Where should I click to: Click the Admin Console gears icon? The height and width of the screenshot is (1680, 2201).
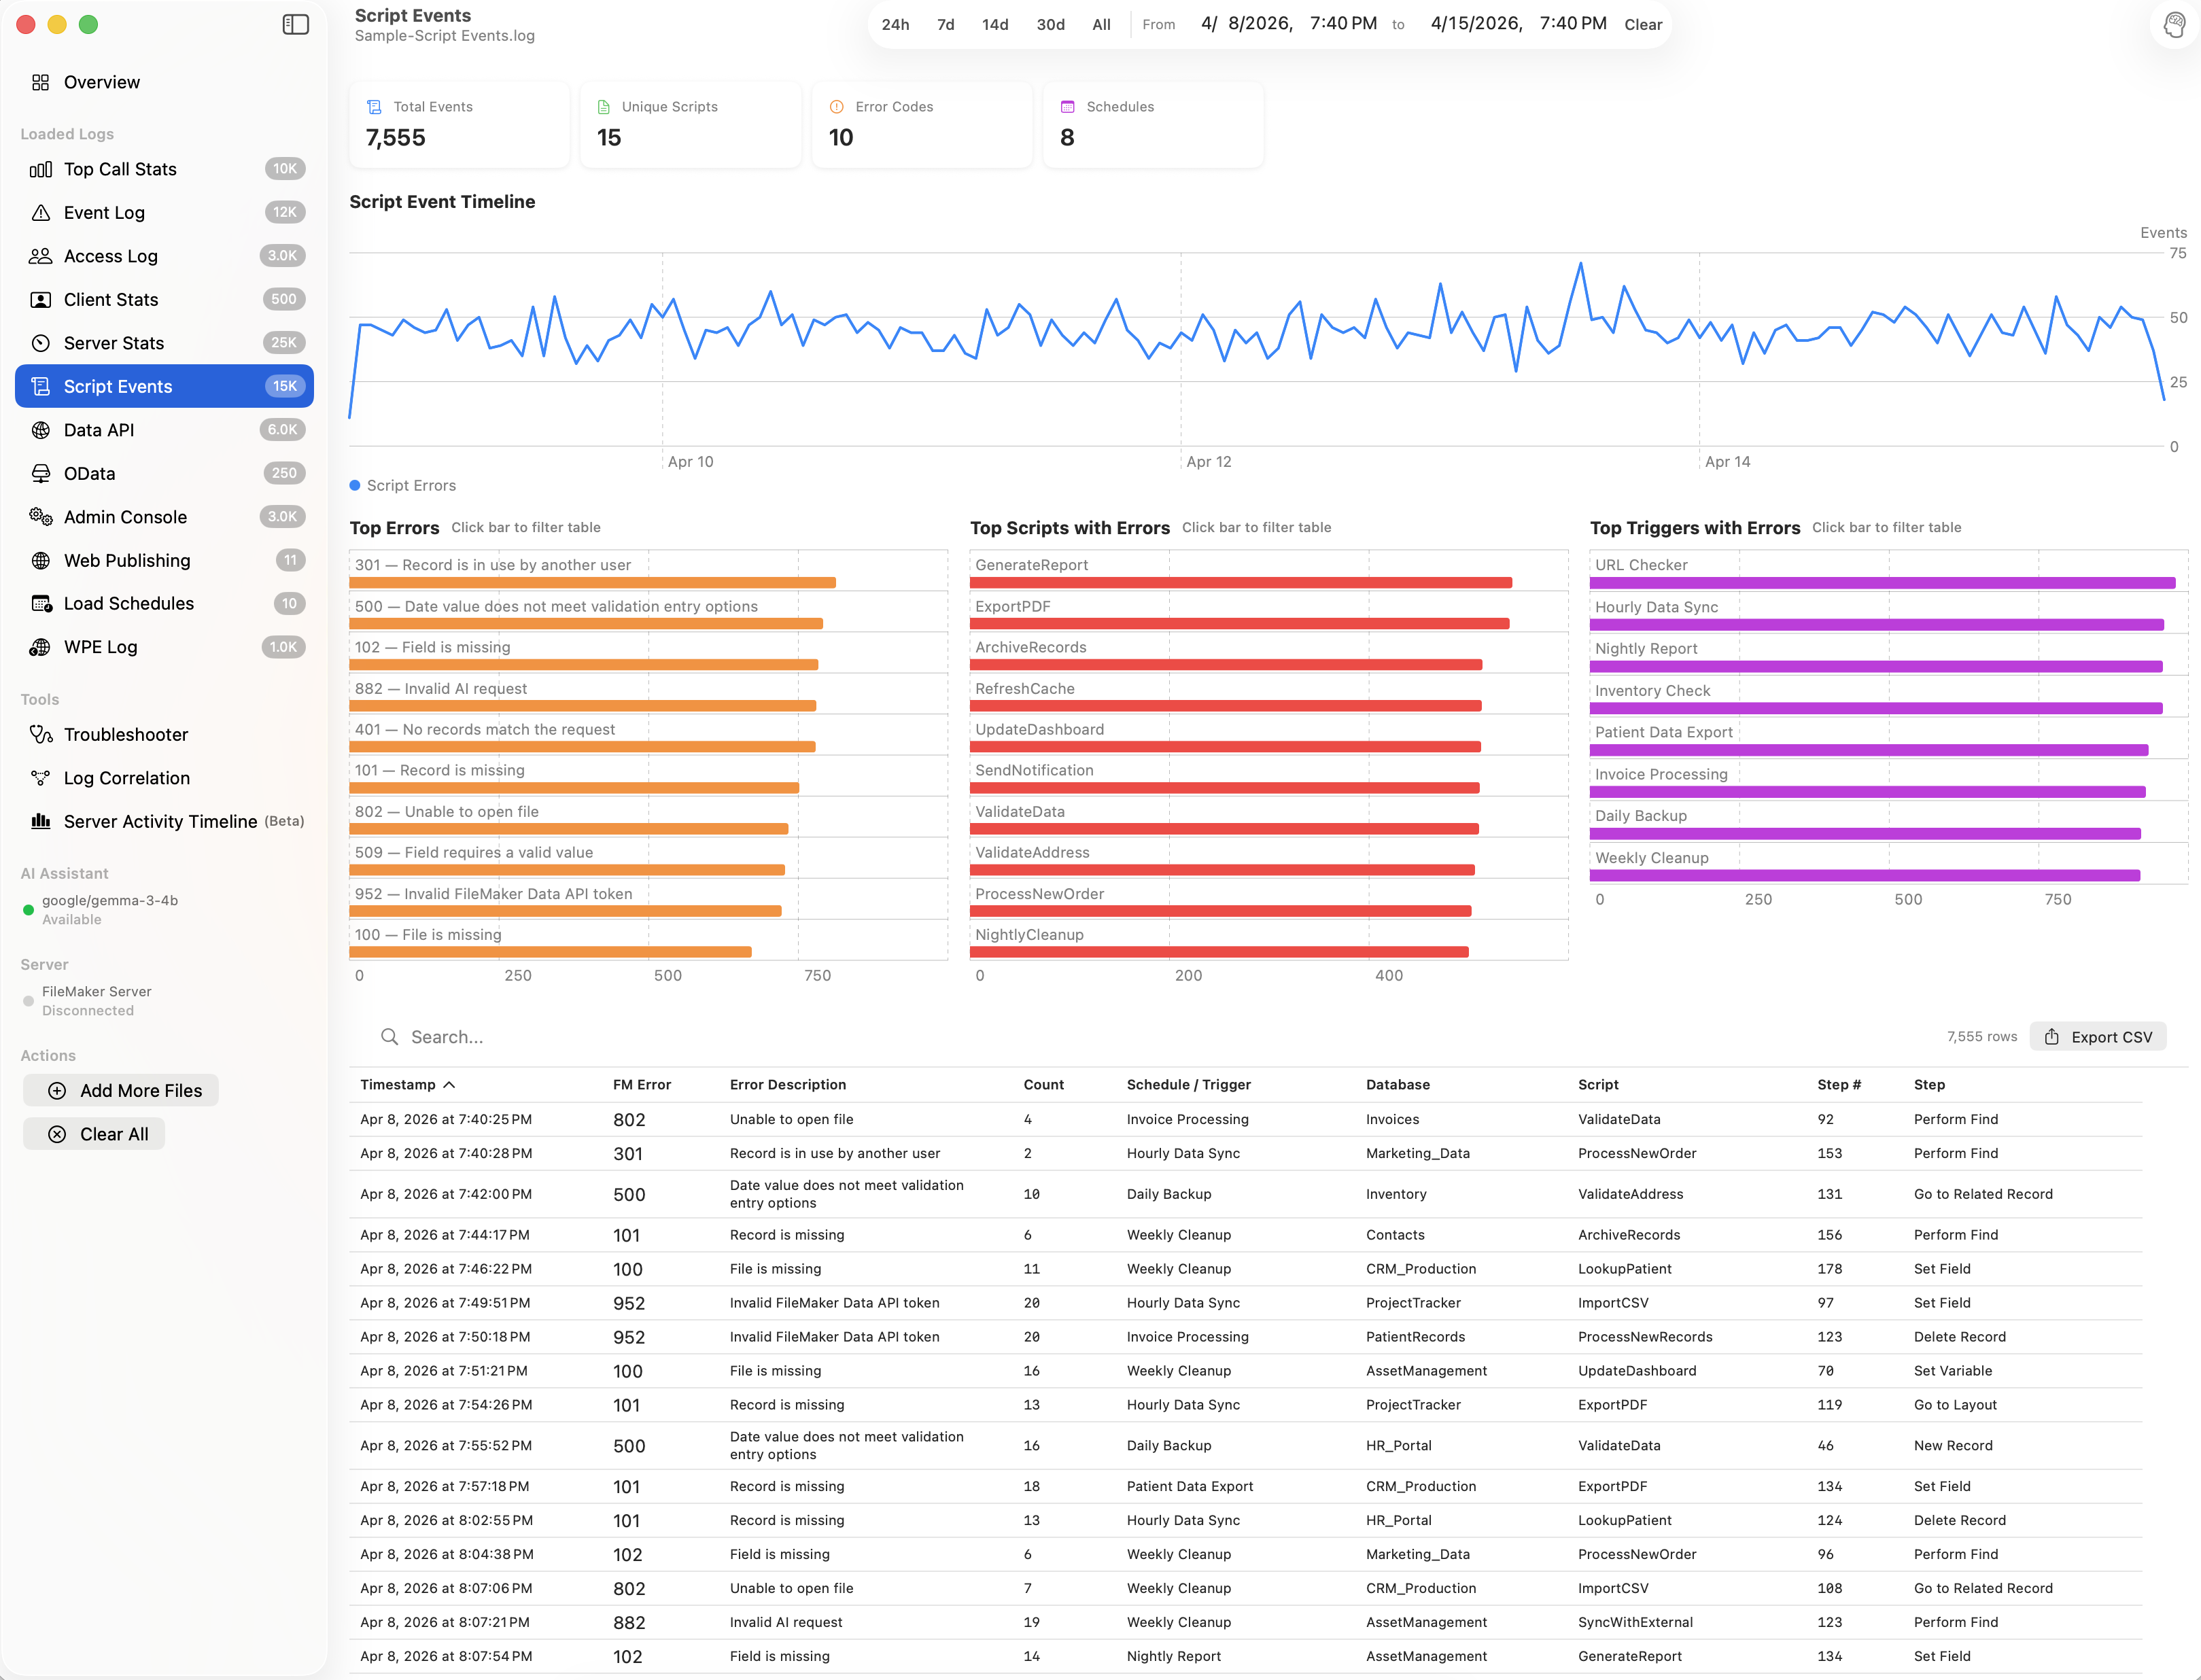(41, 517)
